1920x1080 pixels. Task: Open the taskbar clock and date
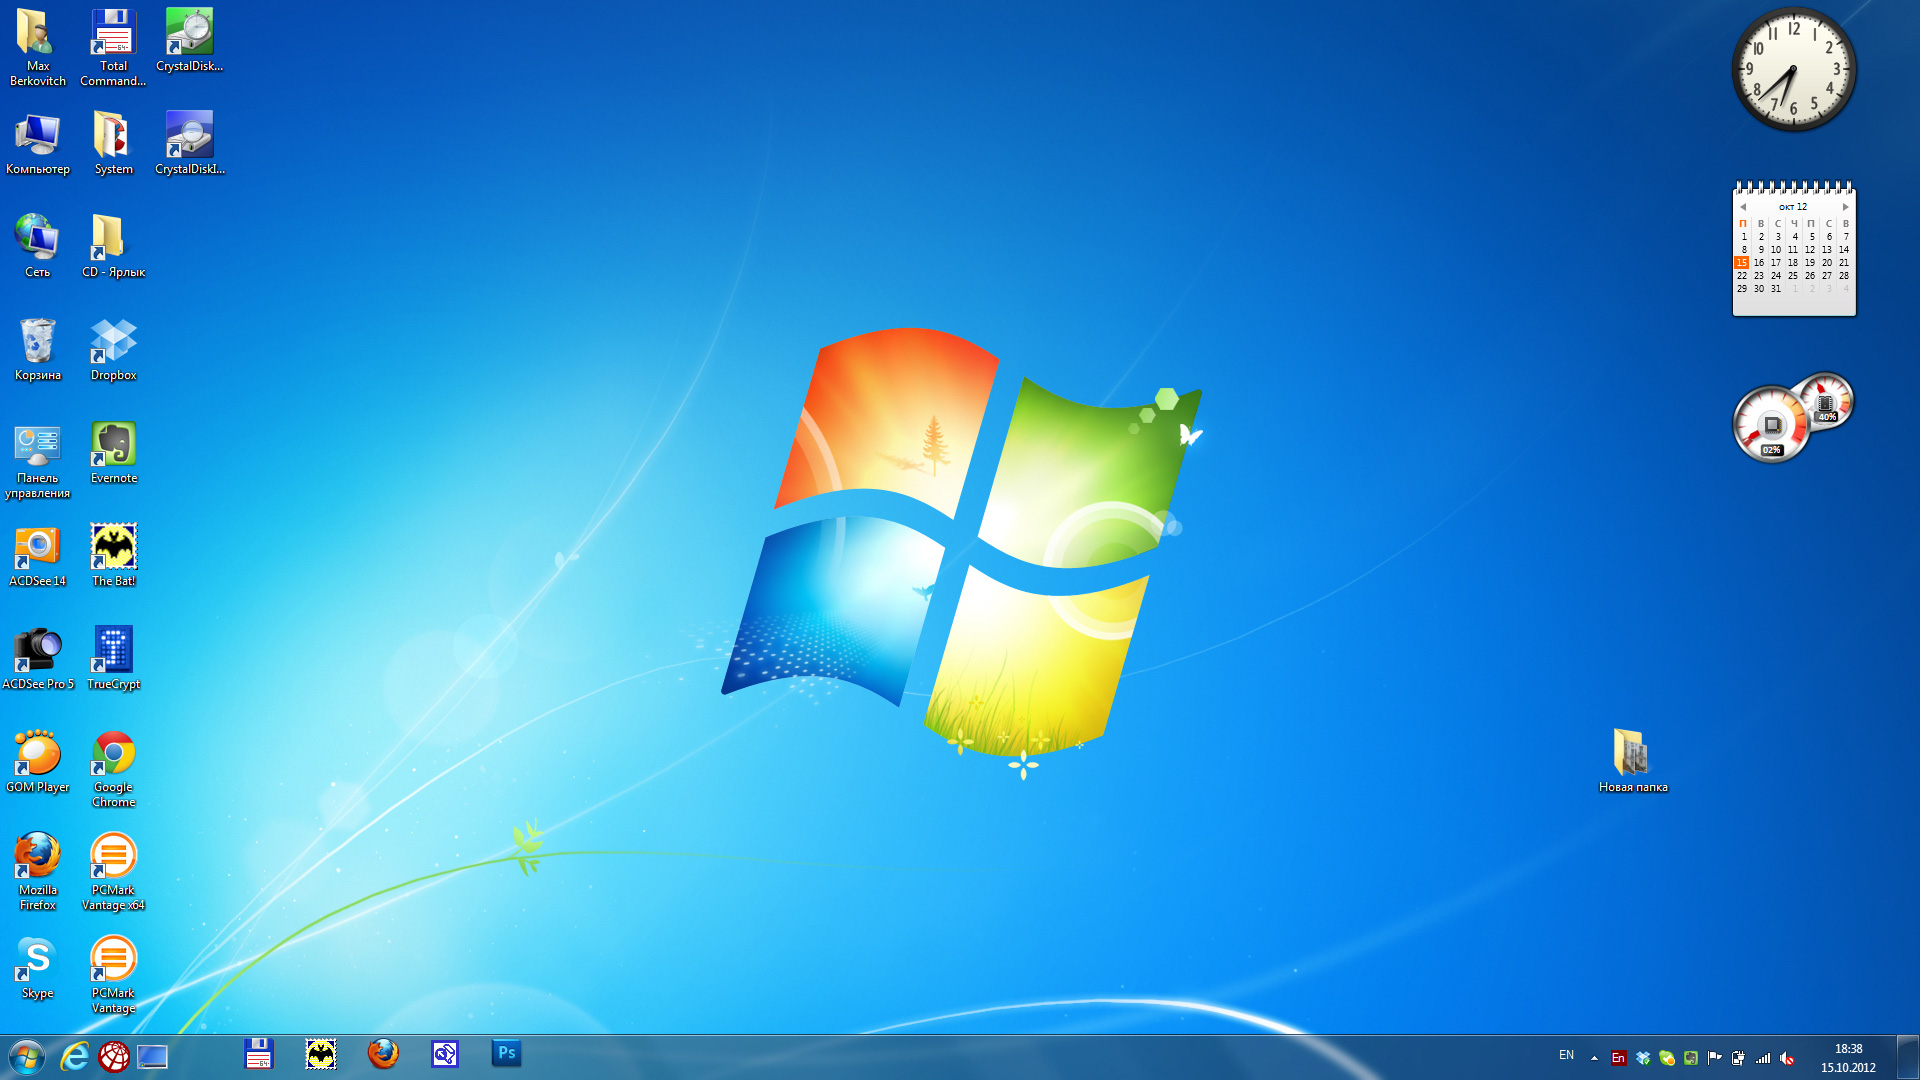(x=1848, y=1058)
